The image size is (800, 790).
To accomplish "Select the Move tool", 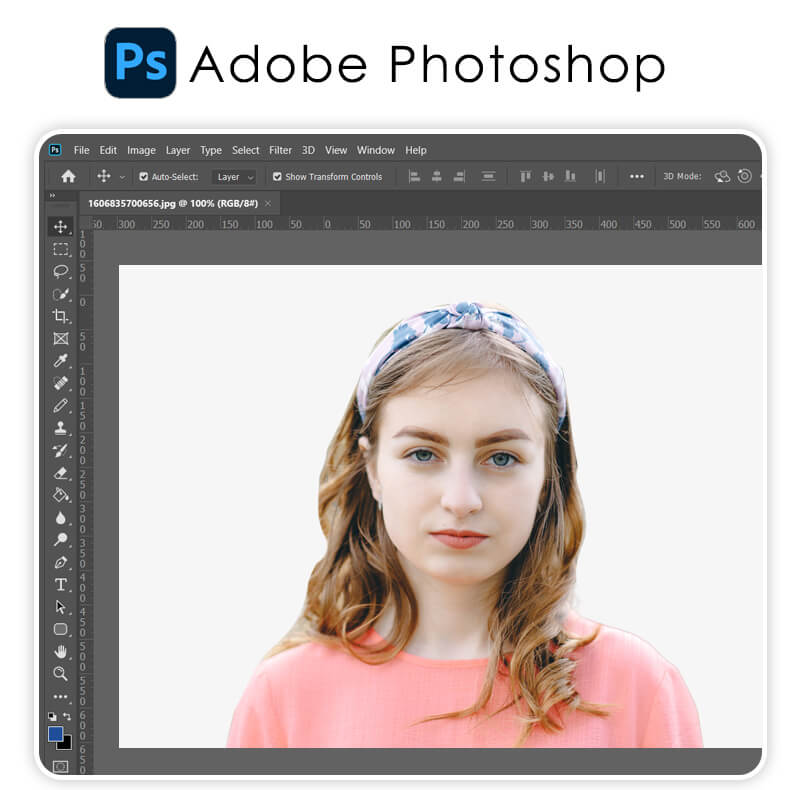I will 61,228.
